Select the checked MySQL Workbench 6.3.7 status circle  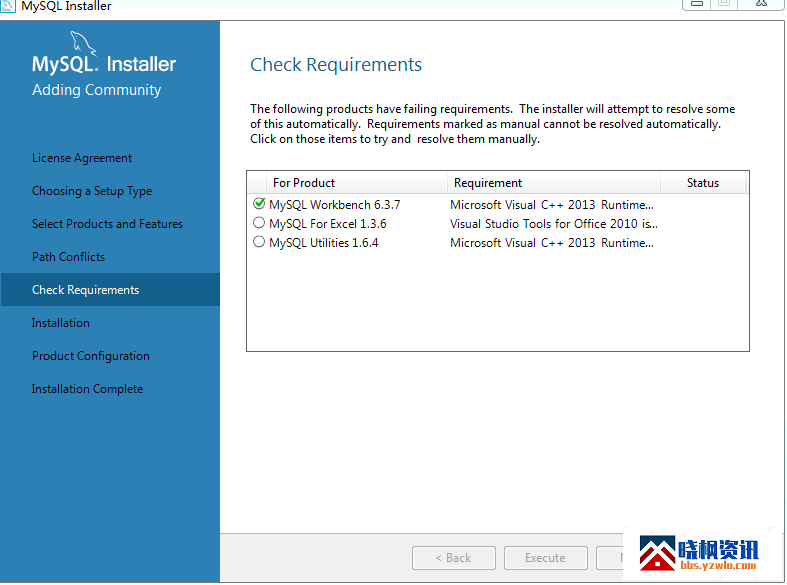[x=259, y=204]
